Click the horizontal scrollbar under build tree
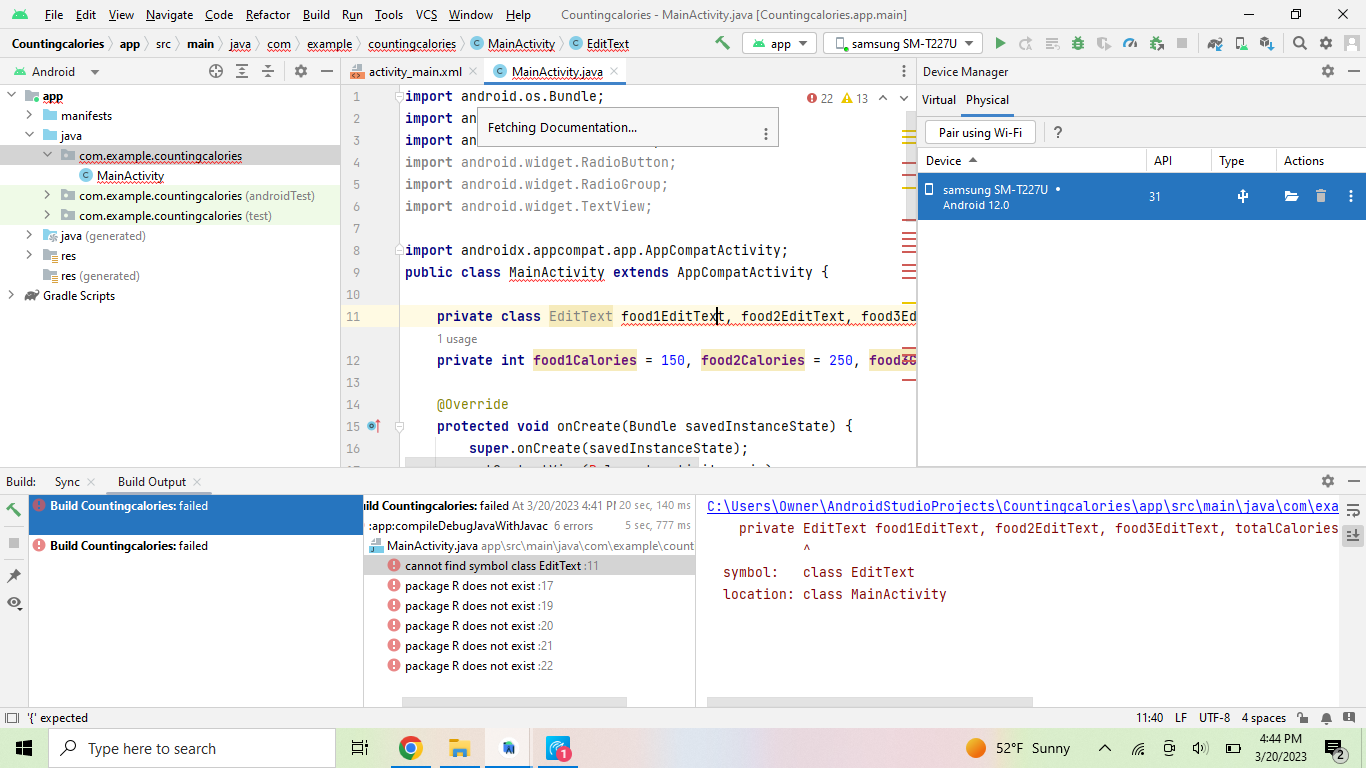This screenshot has width=1366, height=768. pyautogui.click(x=514, y=702)
